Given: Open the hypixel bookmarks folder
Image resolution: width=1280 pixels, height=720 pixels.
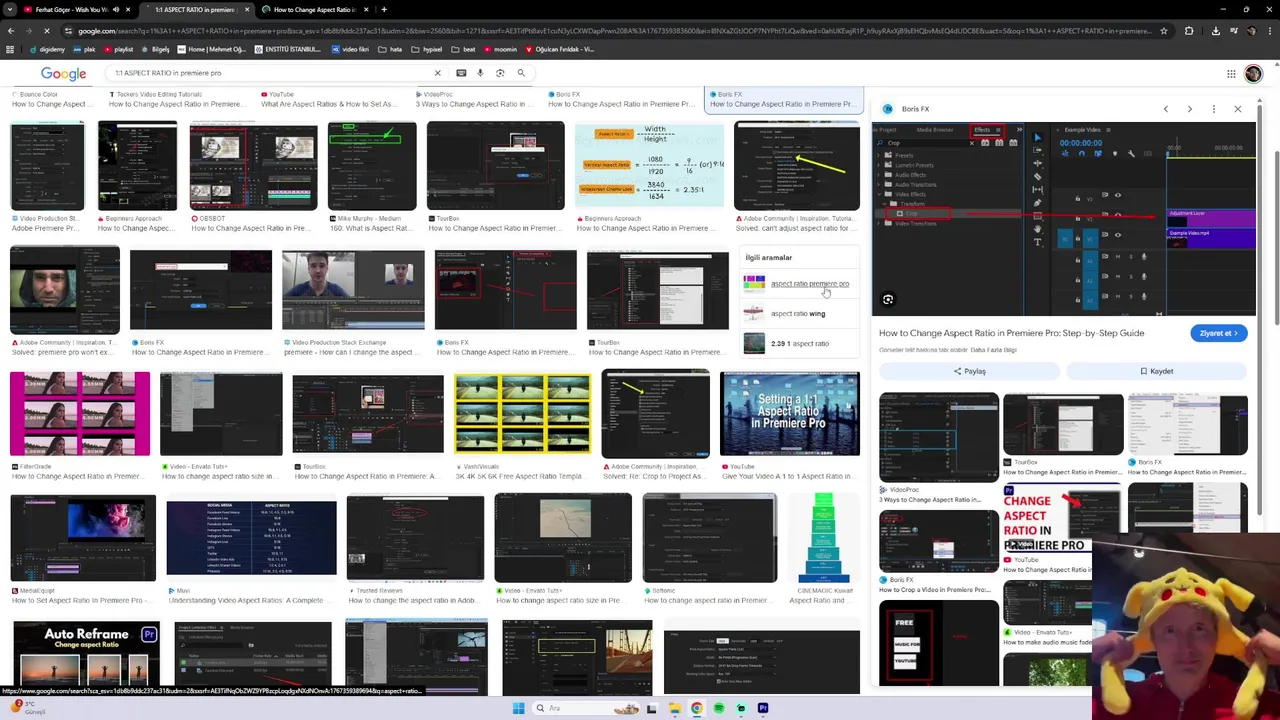Looking at the screenshot, I should [x=427, y=49].
